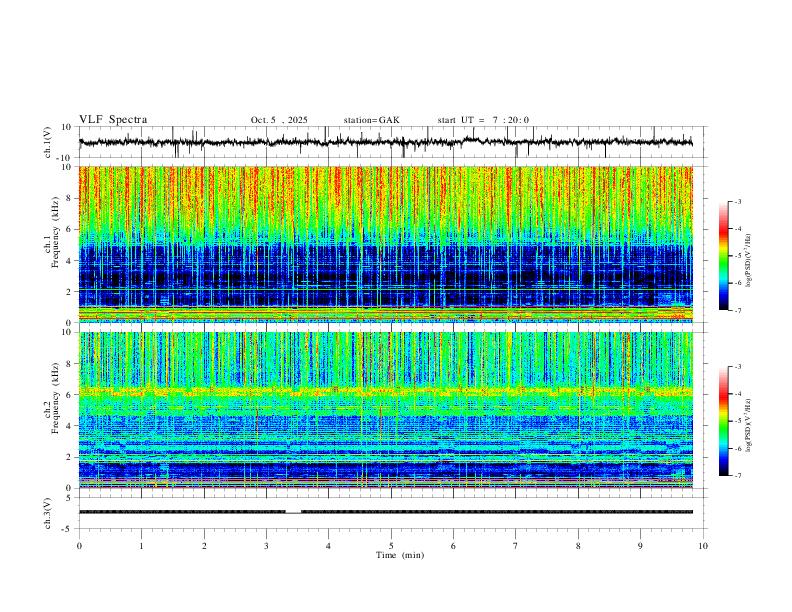
Task: Click the gap in the ch.3 trace
Action: coord(293,512)
